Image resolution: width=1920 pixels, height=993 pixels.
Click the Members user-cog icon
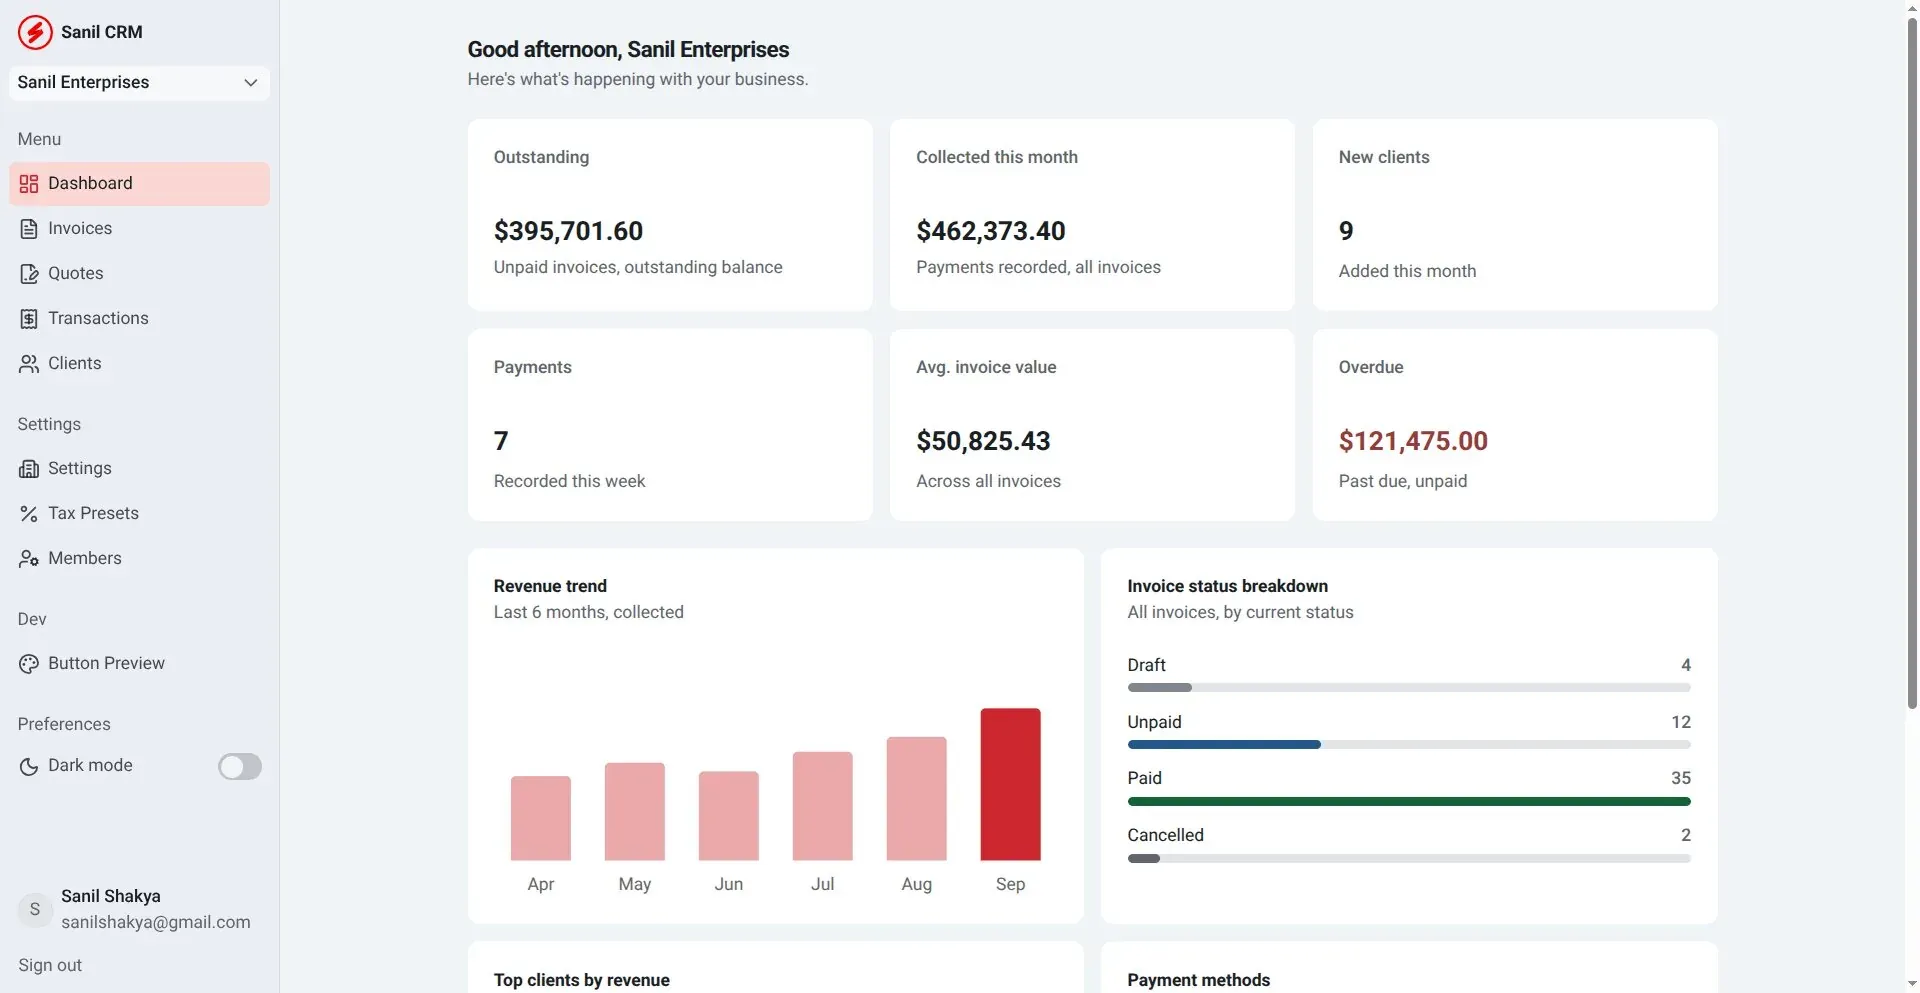pyautogui.click(x=29, y=559)
